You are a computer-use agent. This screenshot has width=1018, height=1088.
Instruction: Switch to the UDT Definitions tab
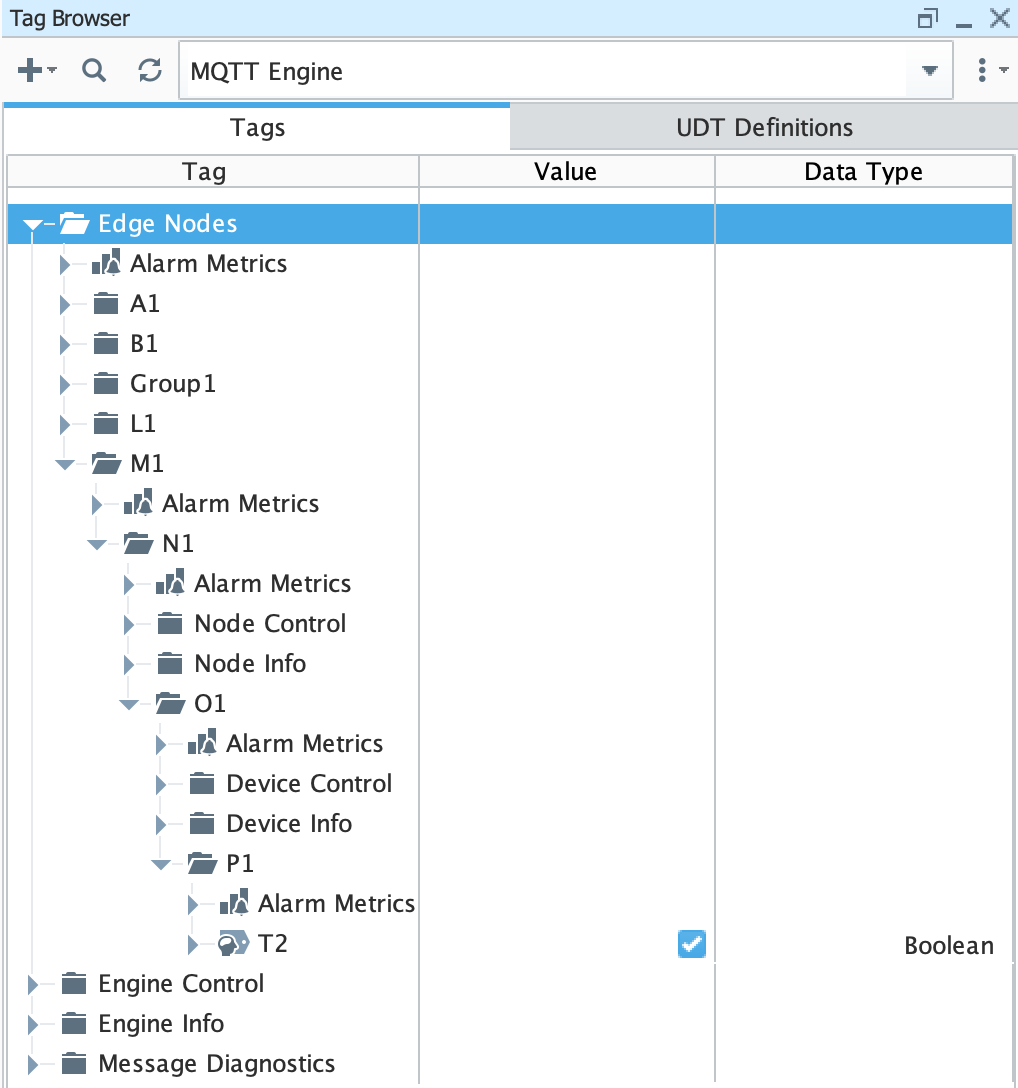tap(764, 128)
